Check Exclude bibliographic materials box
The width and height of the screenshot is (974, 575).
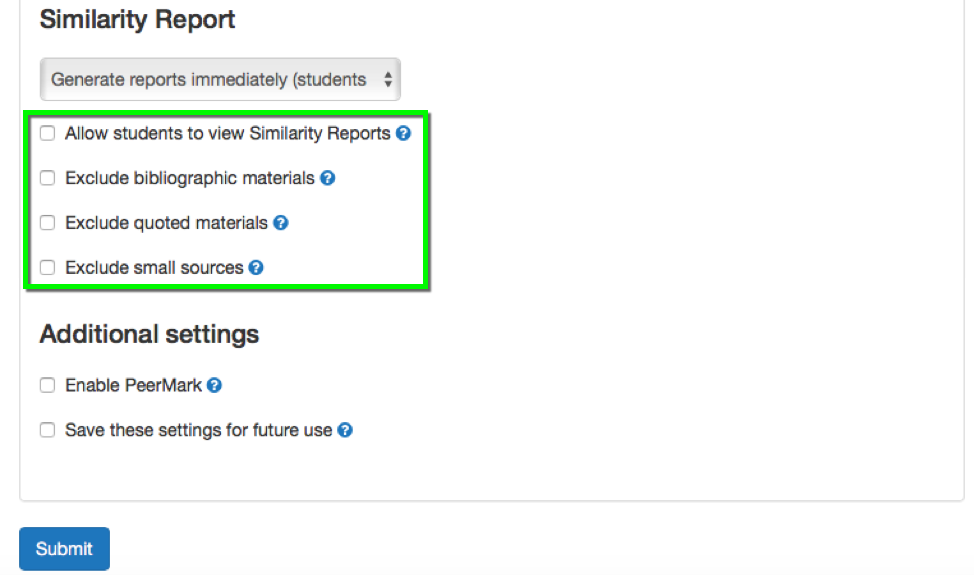pos(47,178)
